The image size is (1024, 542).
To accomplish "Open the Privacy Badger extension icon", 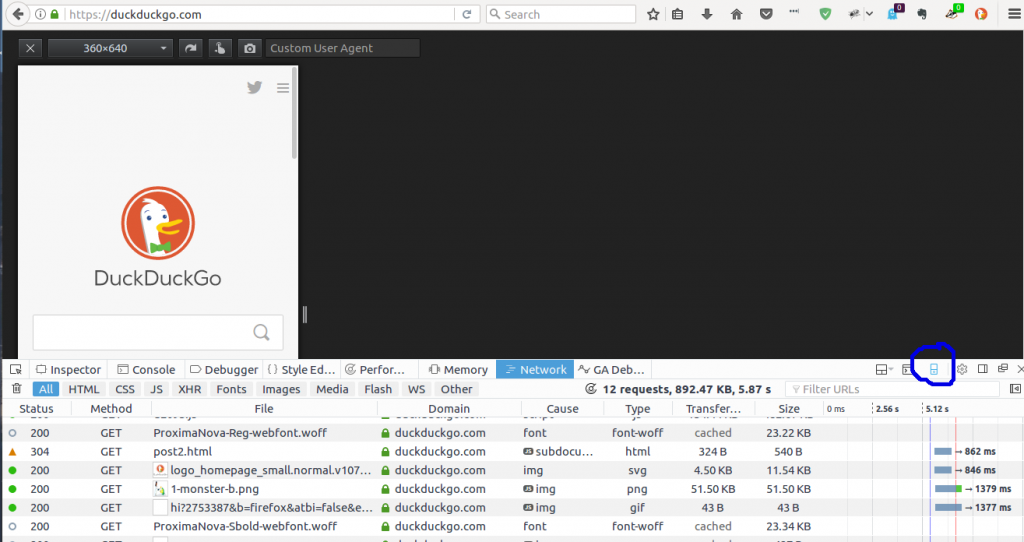I will 953,14.
